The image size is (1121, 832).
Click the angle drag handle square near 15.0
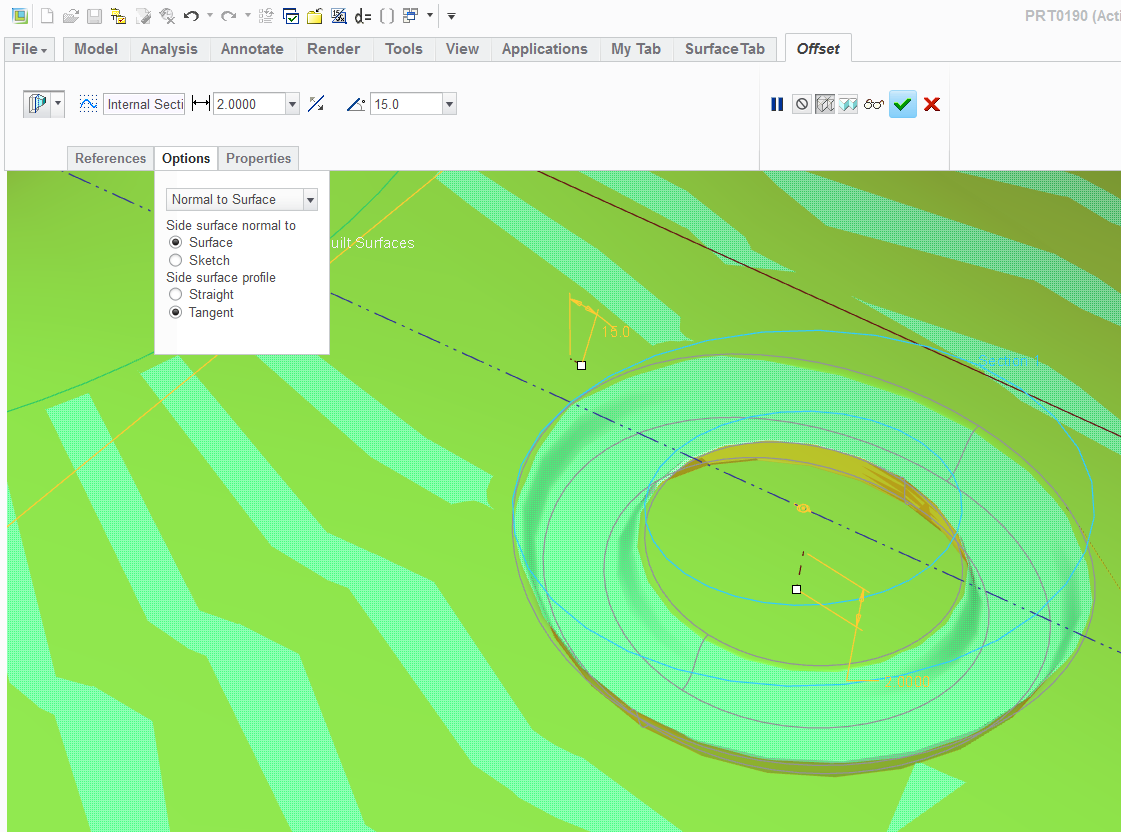(581, 365)
